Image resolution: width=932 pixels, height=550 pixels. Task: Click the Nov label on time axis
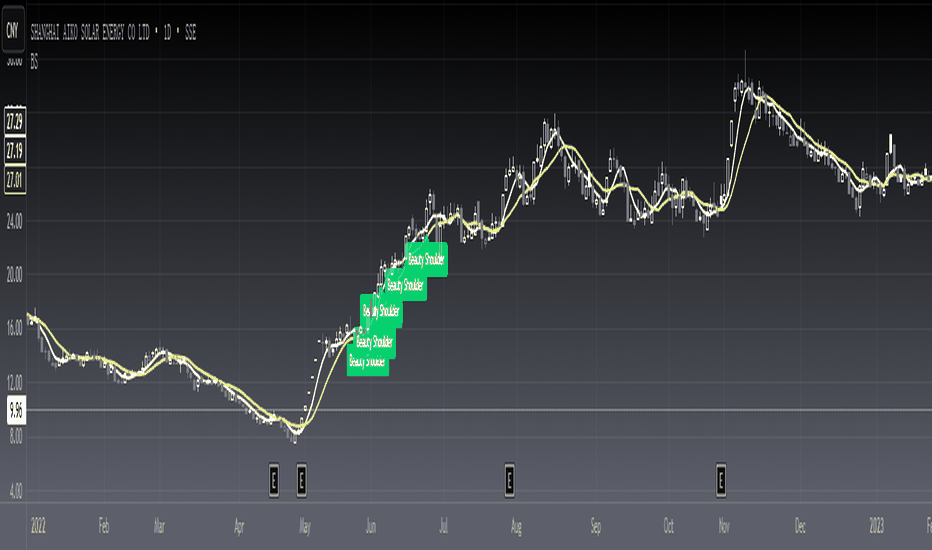coord(724,526)
